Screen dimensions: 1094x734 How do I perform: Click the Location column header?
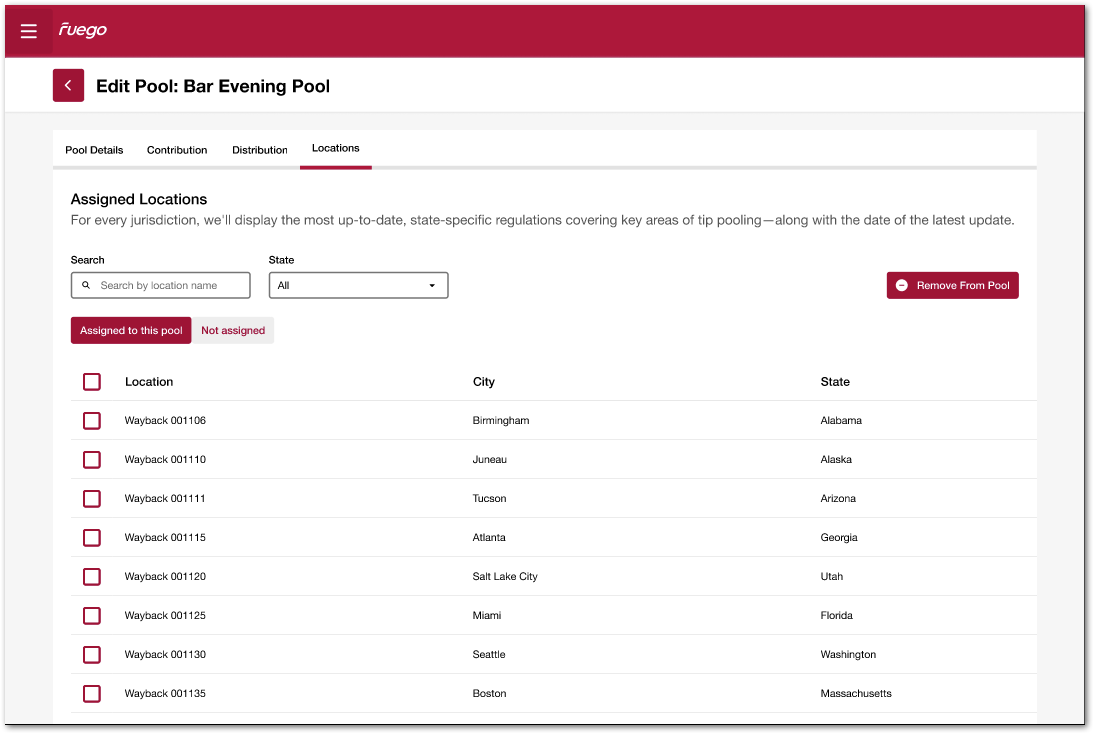[x=149, y=382]
